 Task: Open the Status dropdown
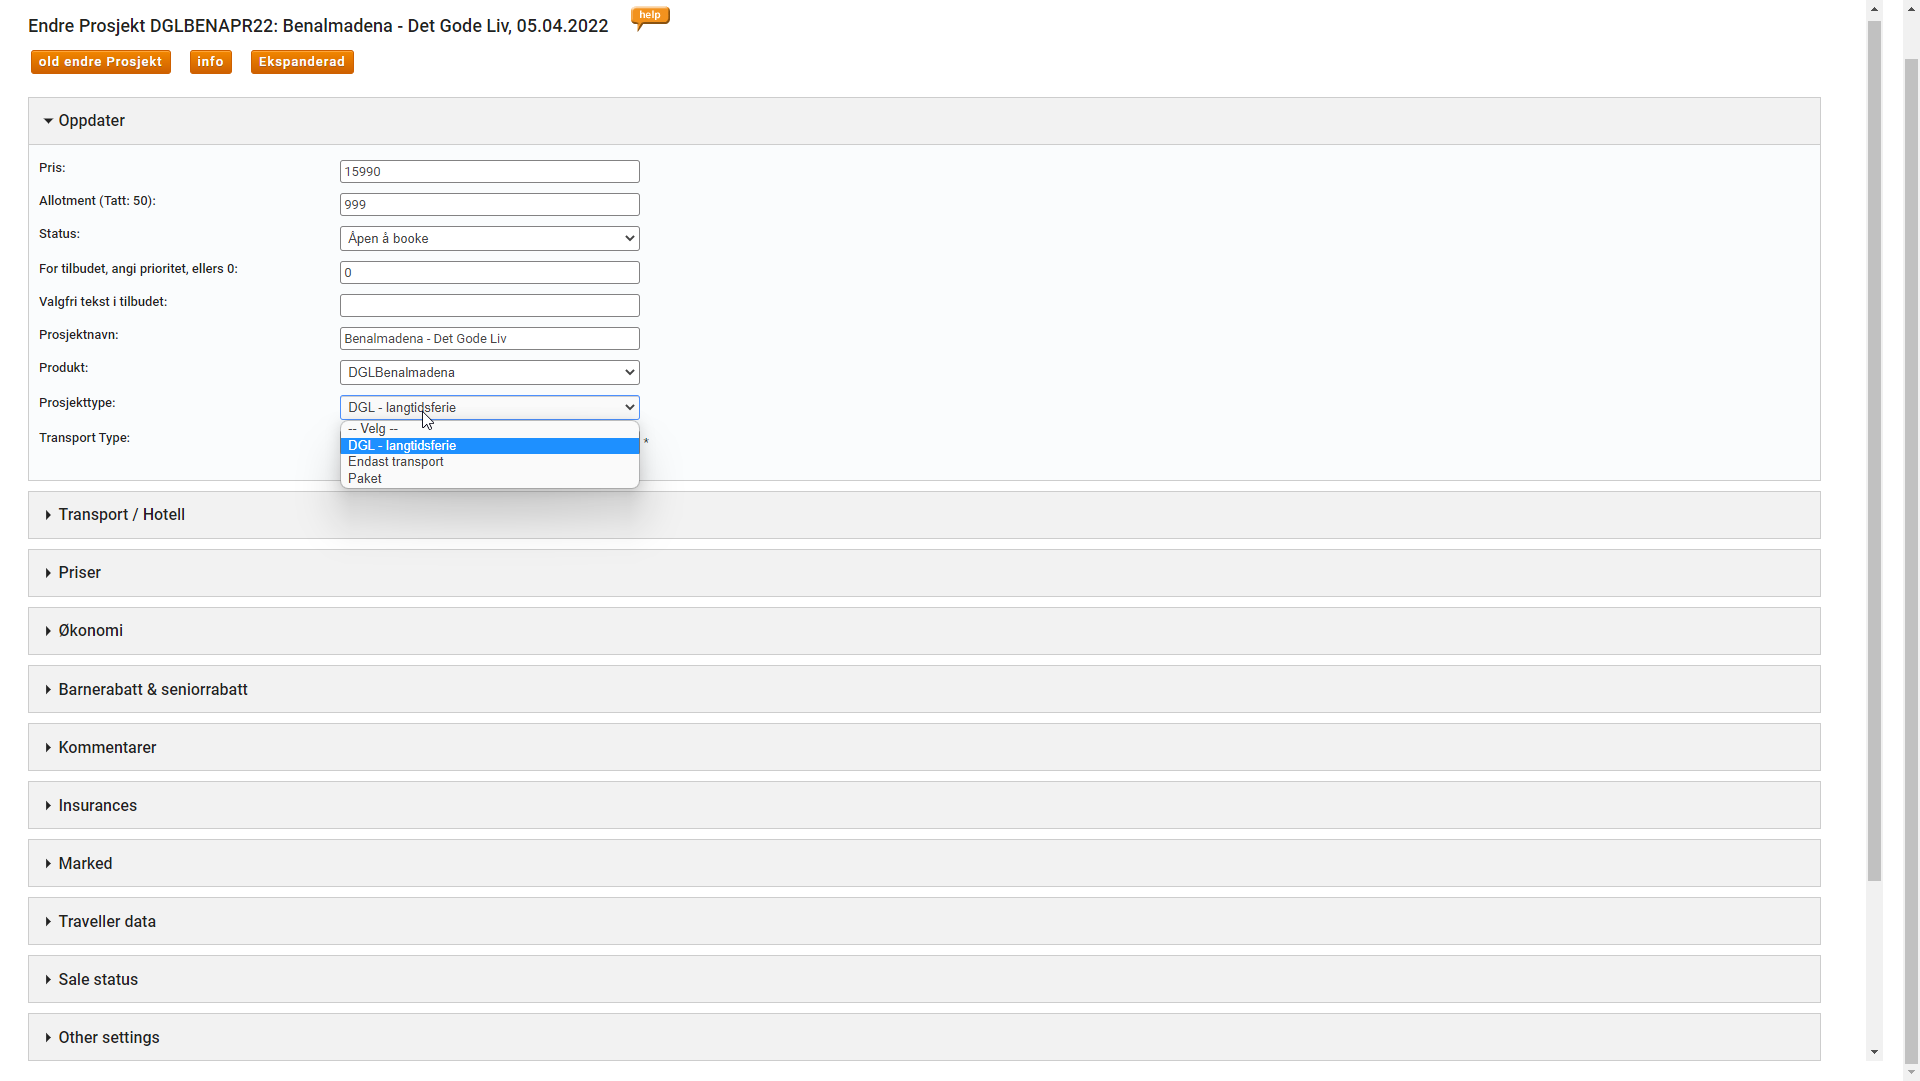(x=489, y=239)
